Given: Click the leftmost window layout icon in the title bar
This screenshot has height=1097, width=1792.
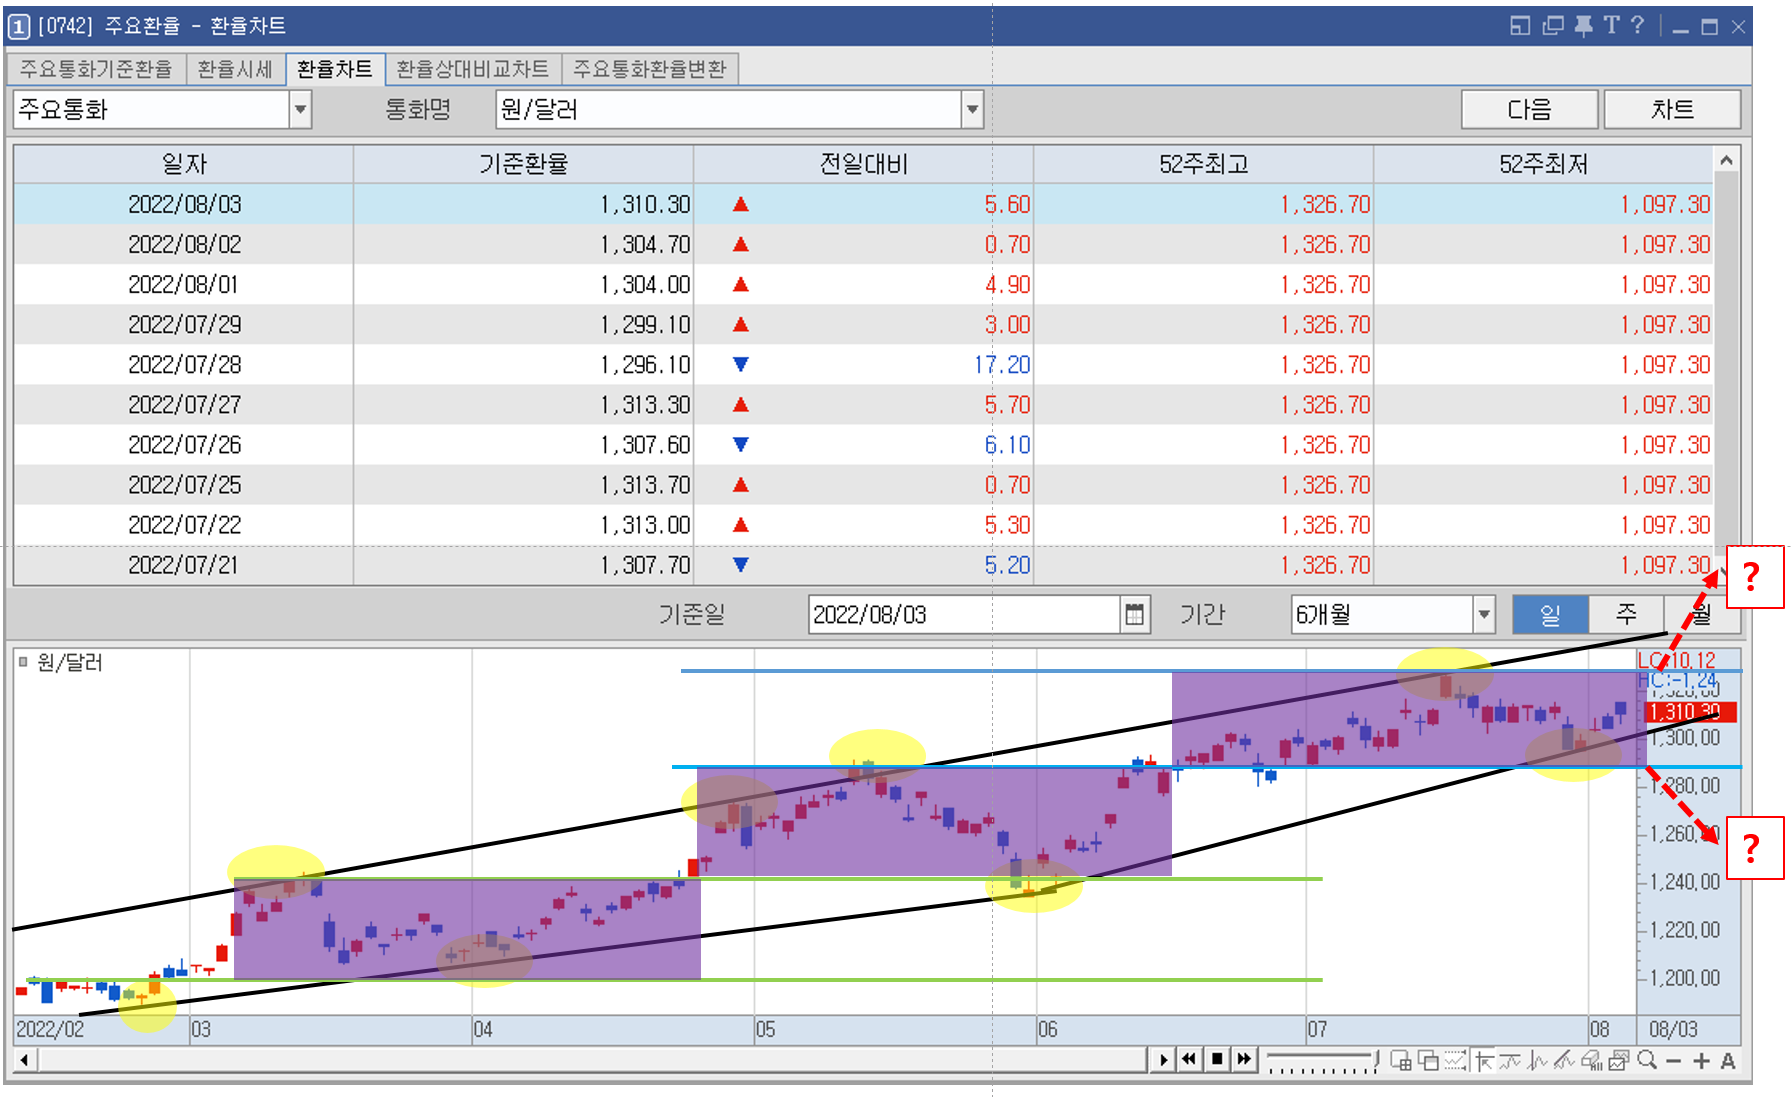Looking at the screenshot, I should (1520, 26).
